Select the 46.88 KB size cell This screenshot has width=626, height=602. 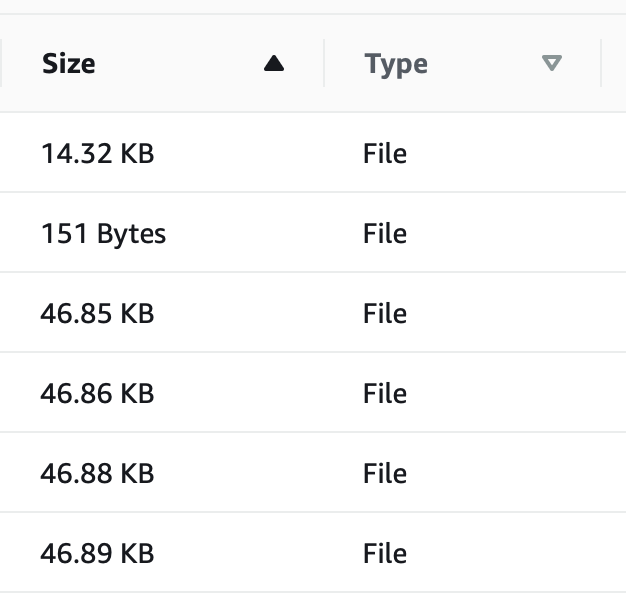(97, 473)
